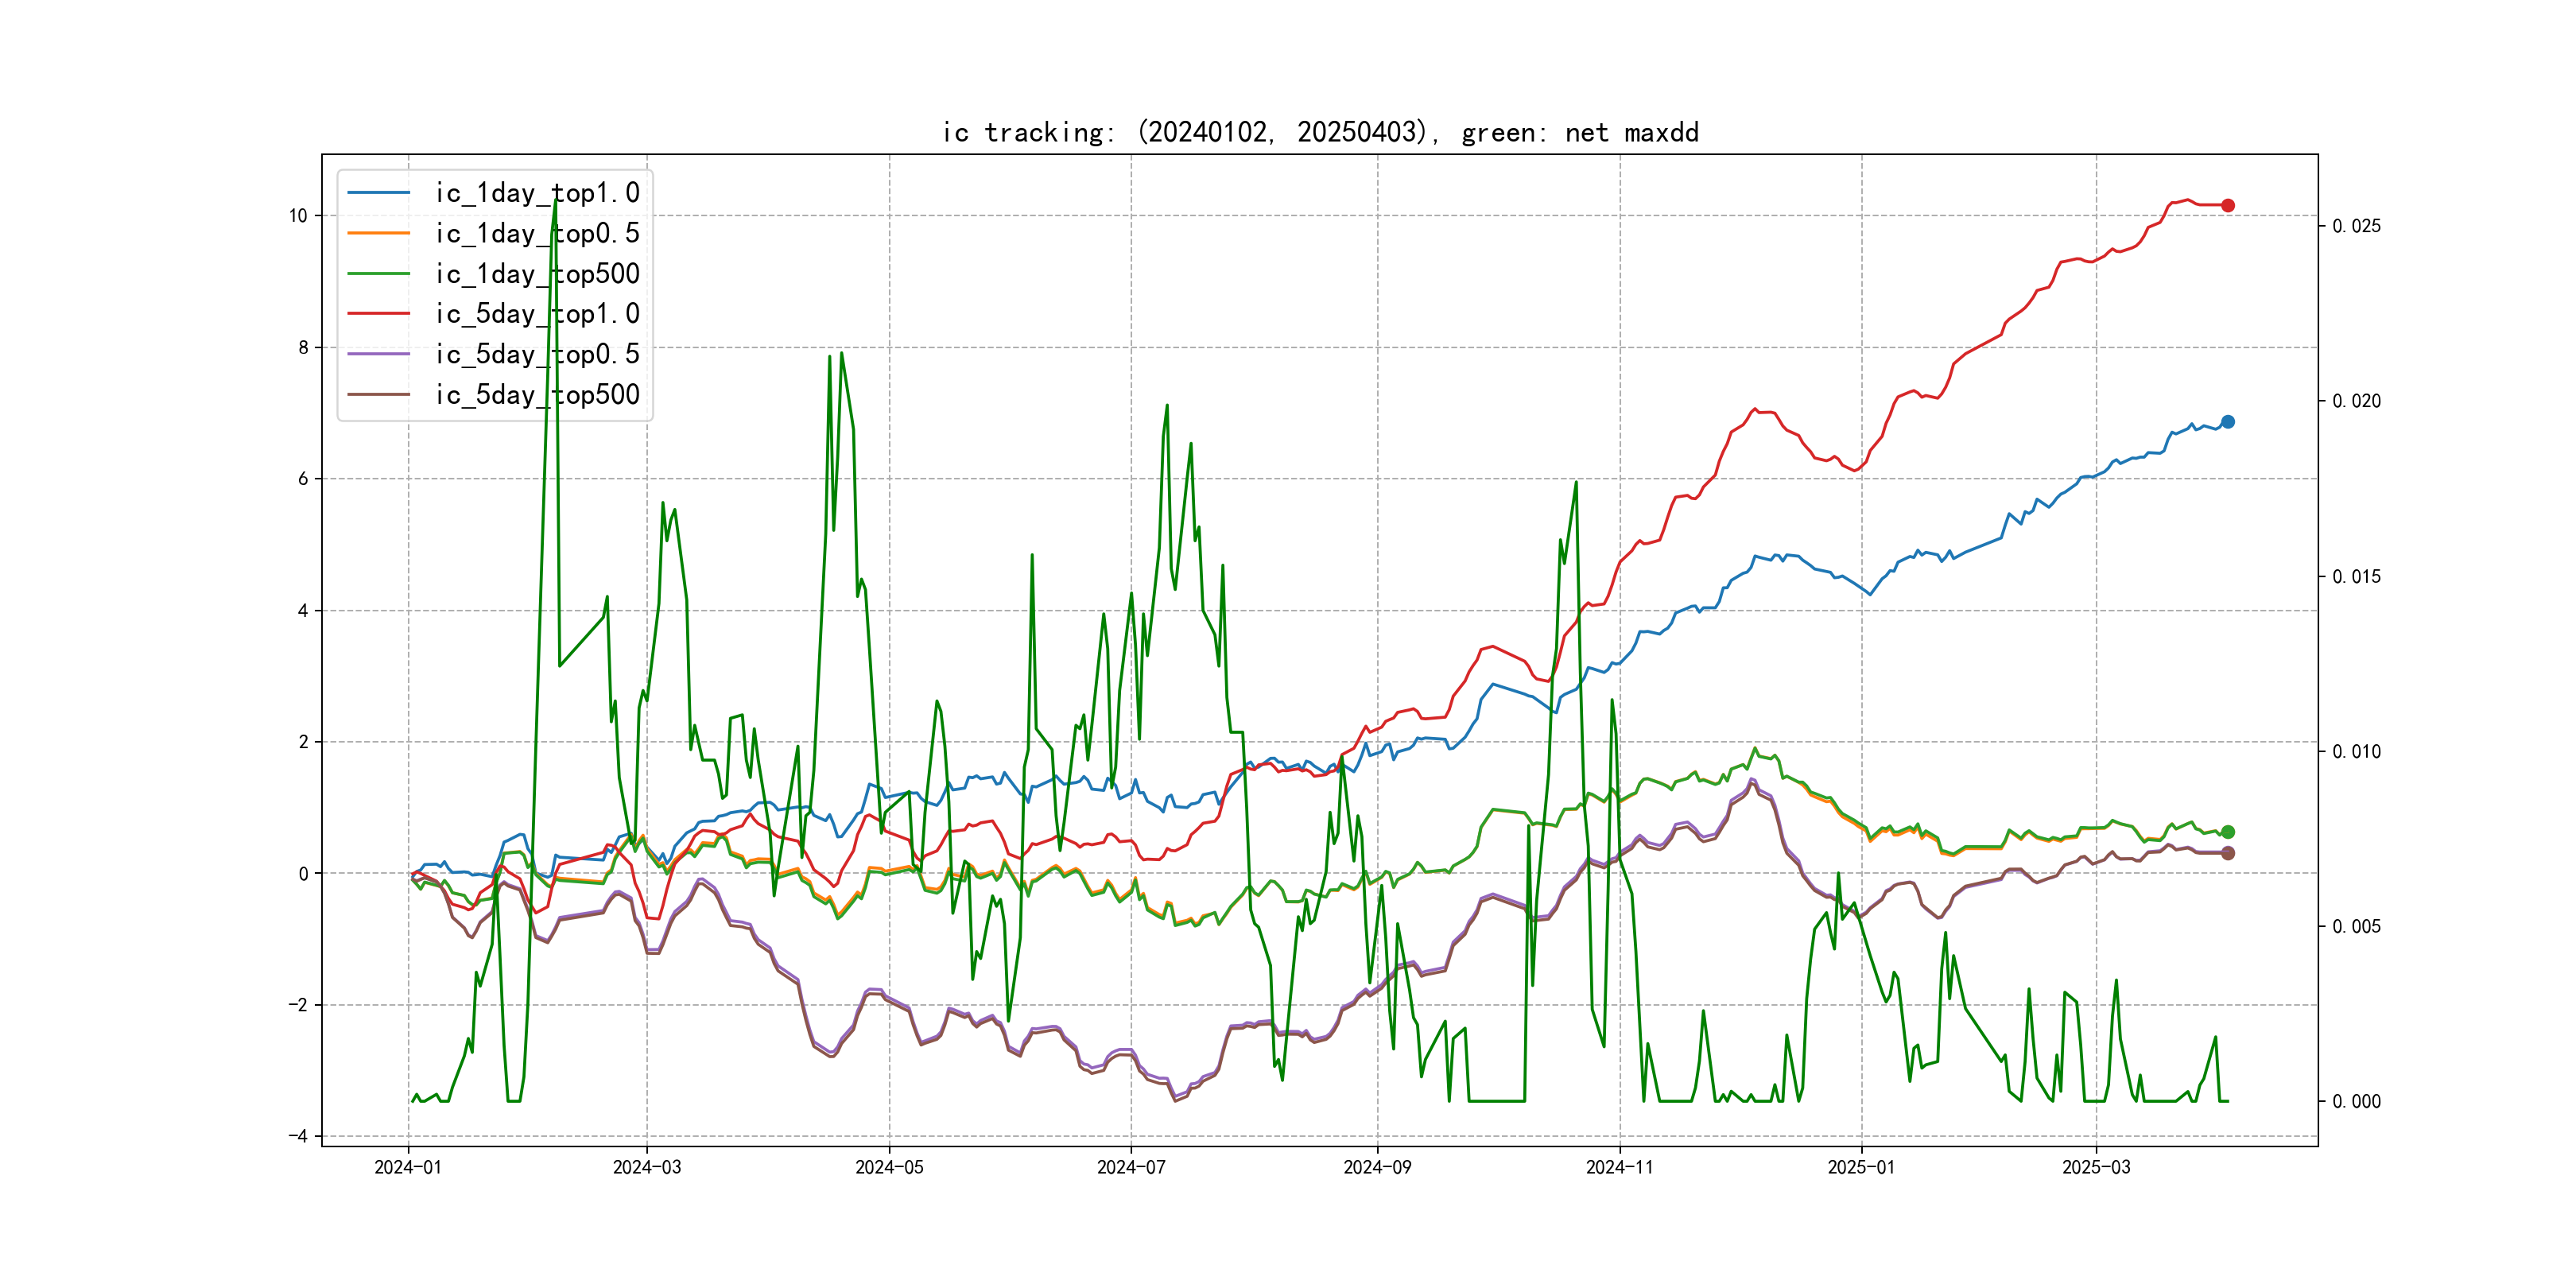Click the brown endpoint dot at chart right
Viewport: 2576px width, 1288px height.
click(2227, 853)
